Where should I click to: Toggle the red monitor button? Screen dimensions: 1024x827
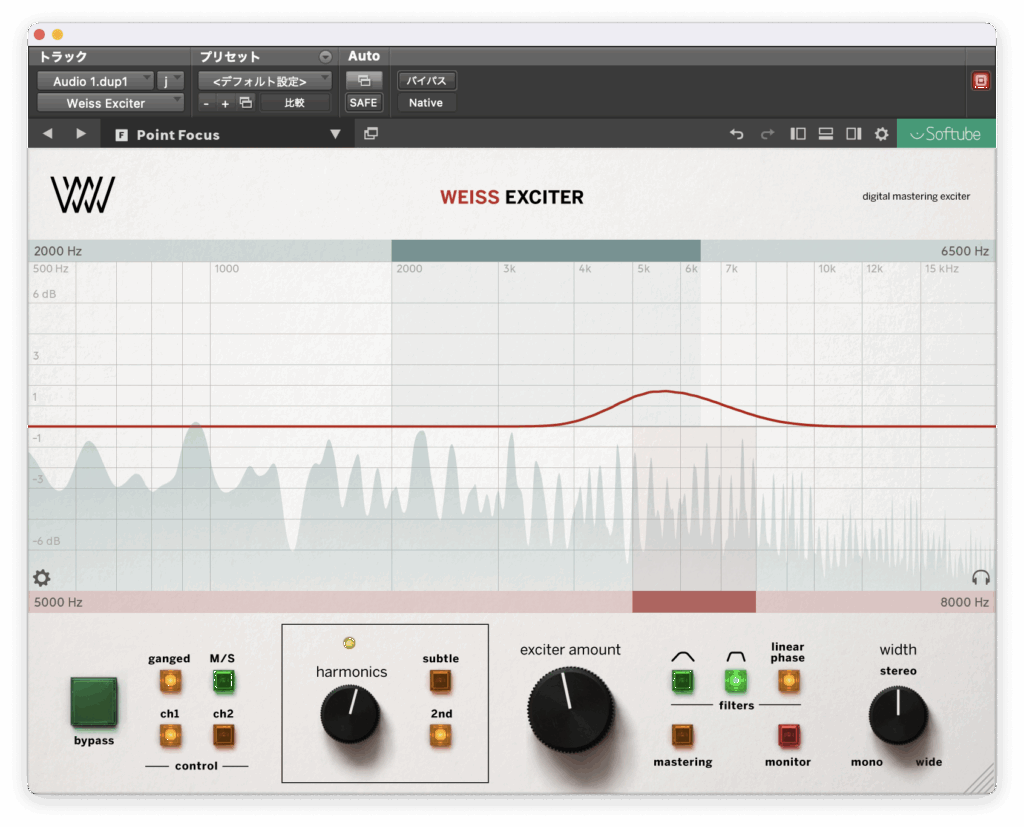coord(788,736)
